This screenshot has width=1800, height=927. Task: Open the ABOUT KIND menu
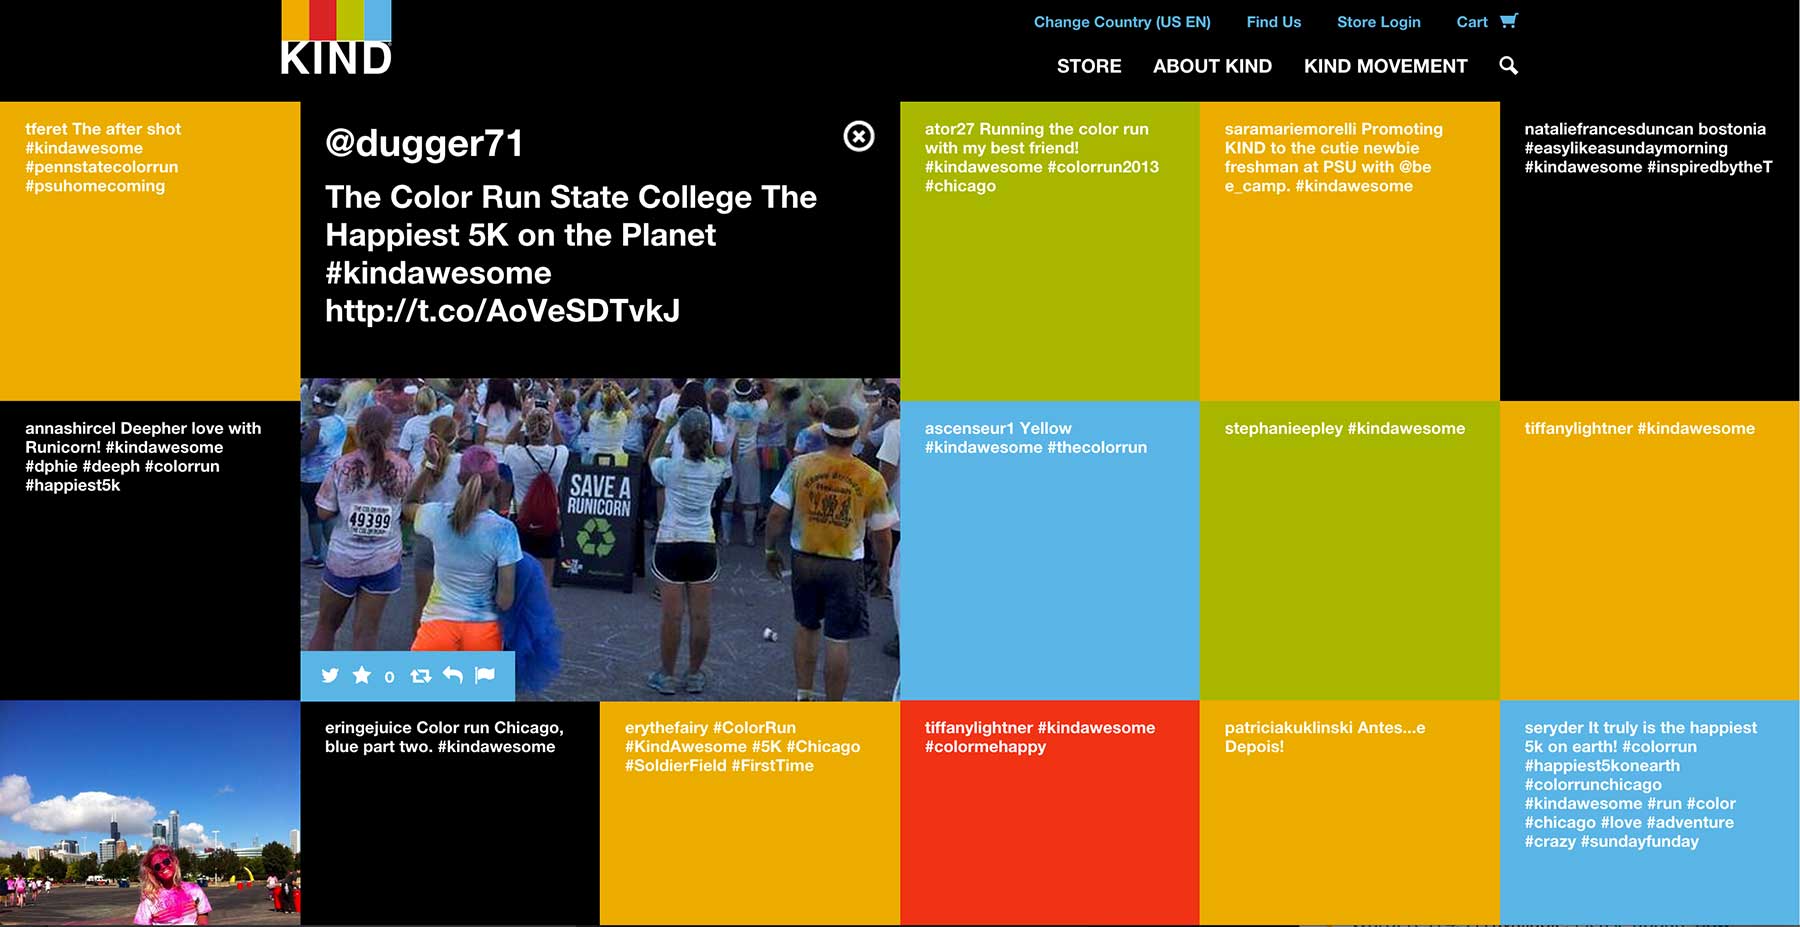click(1212, 66)
